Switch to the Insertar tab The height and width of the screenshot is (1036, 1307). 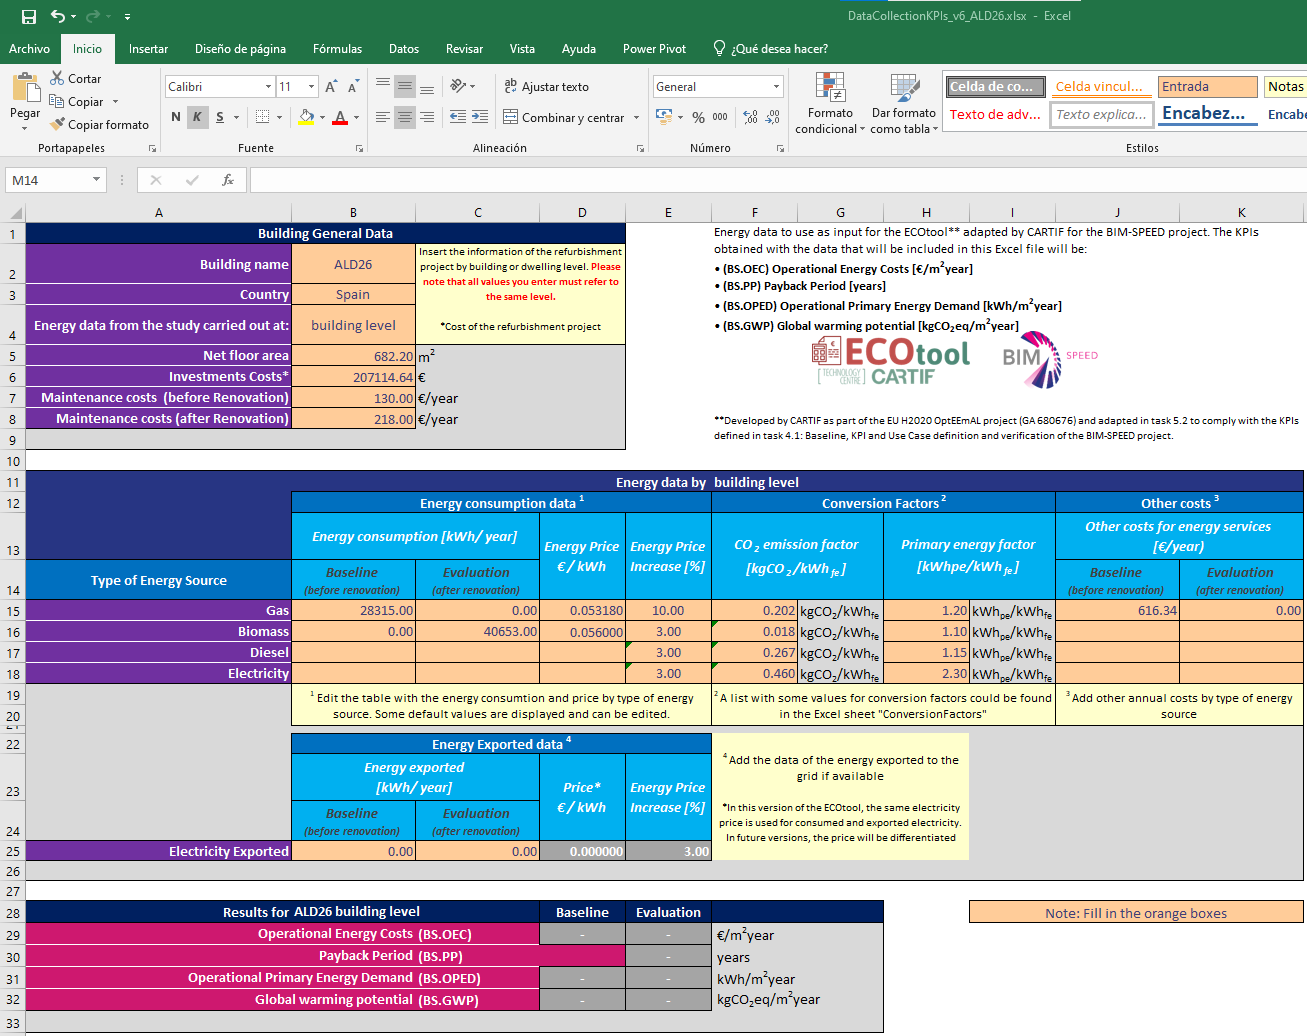click(148, 48)
